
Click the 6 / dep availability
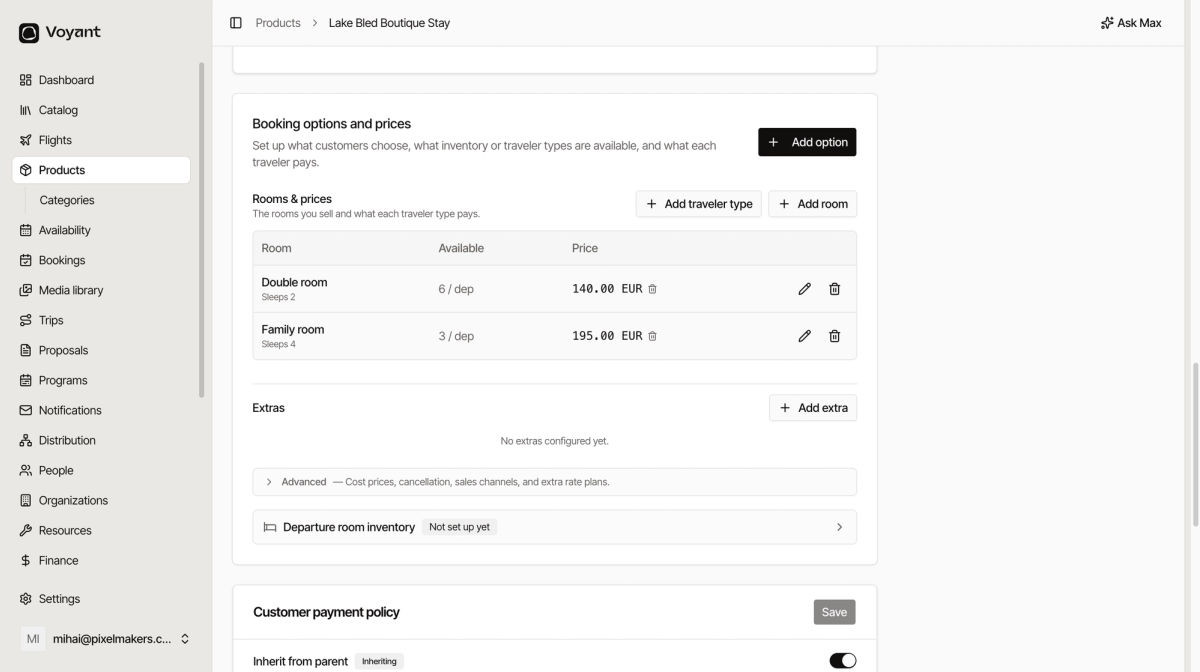point(456,289)
